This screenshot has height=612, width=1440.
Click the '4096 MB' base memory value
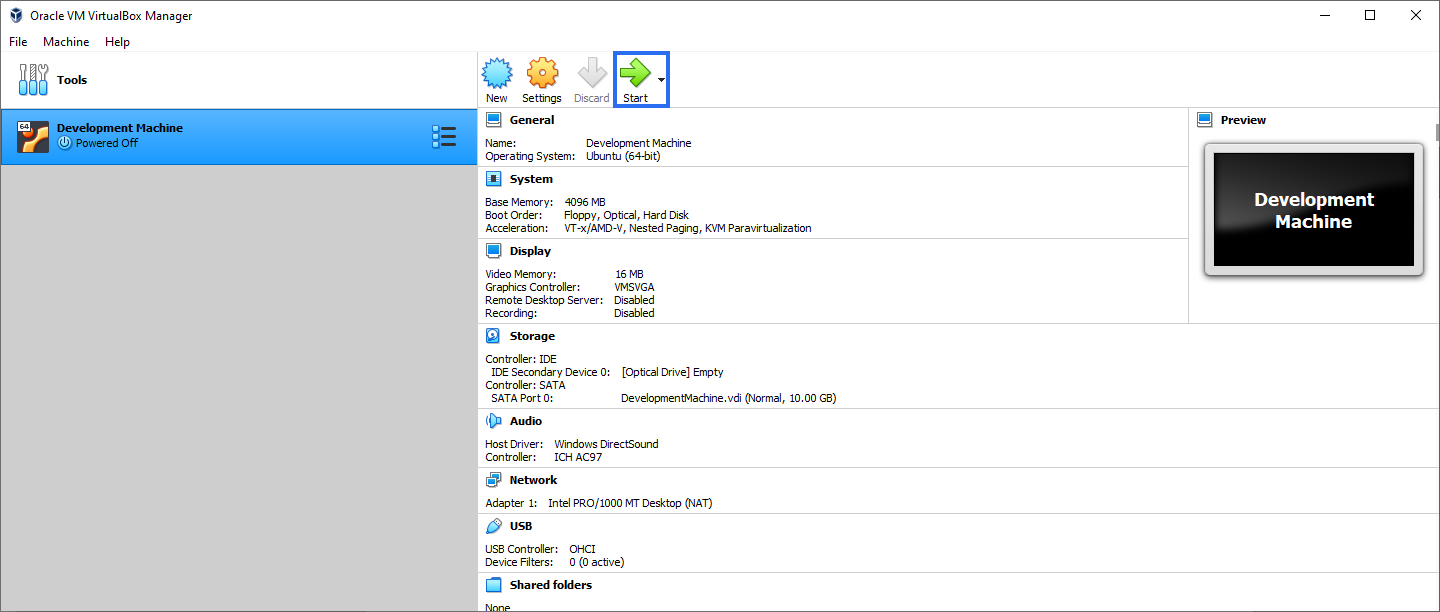[x=585, y=202]
